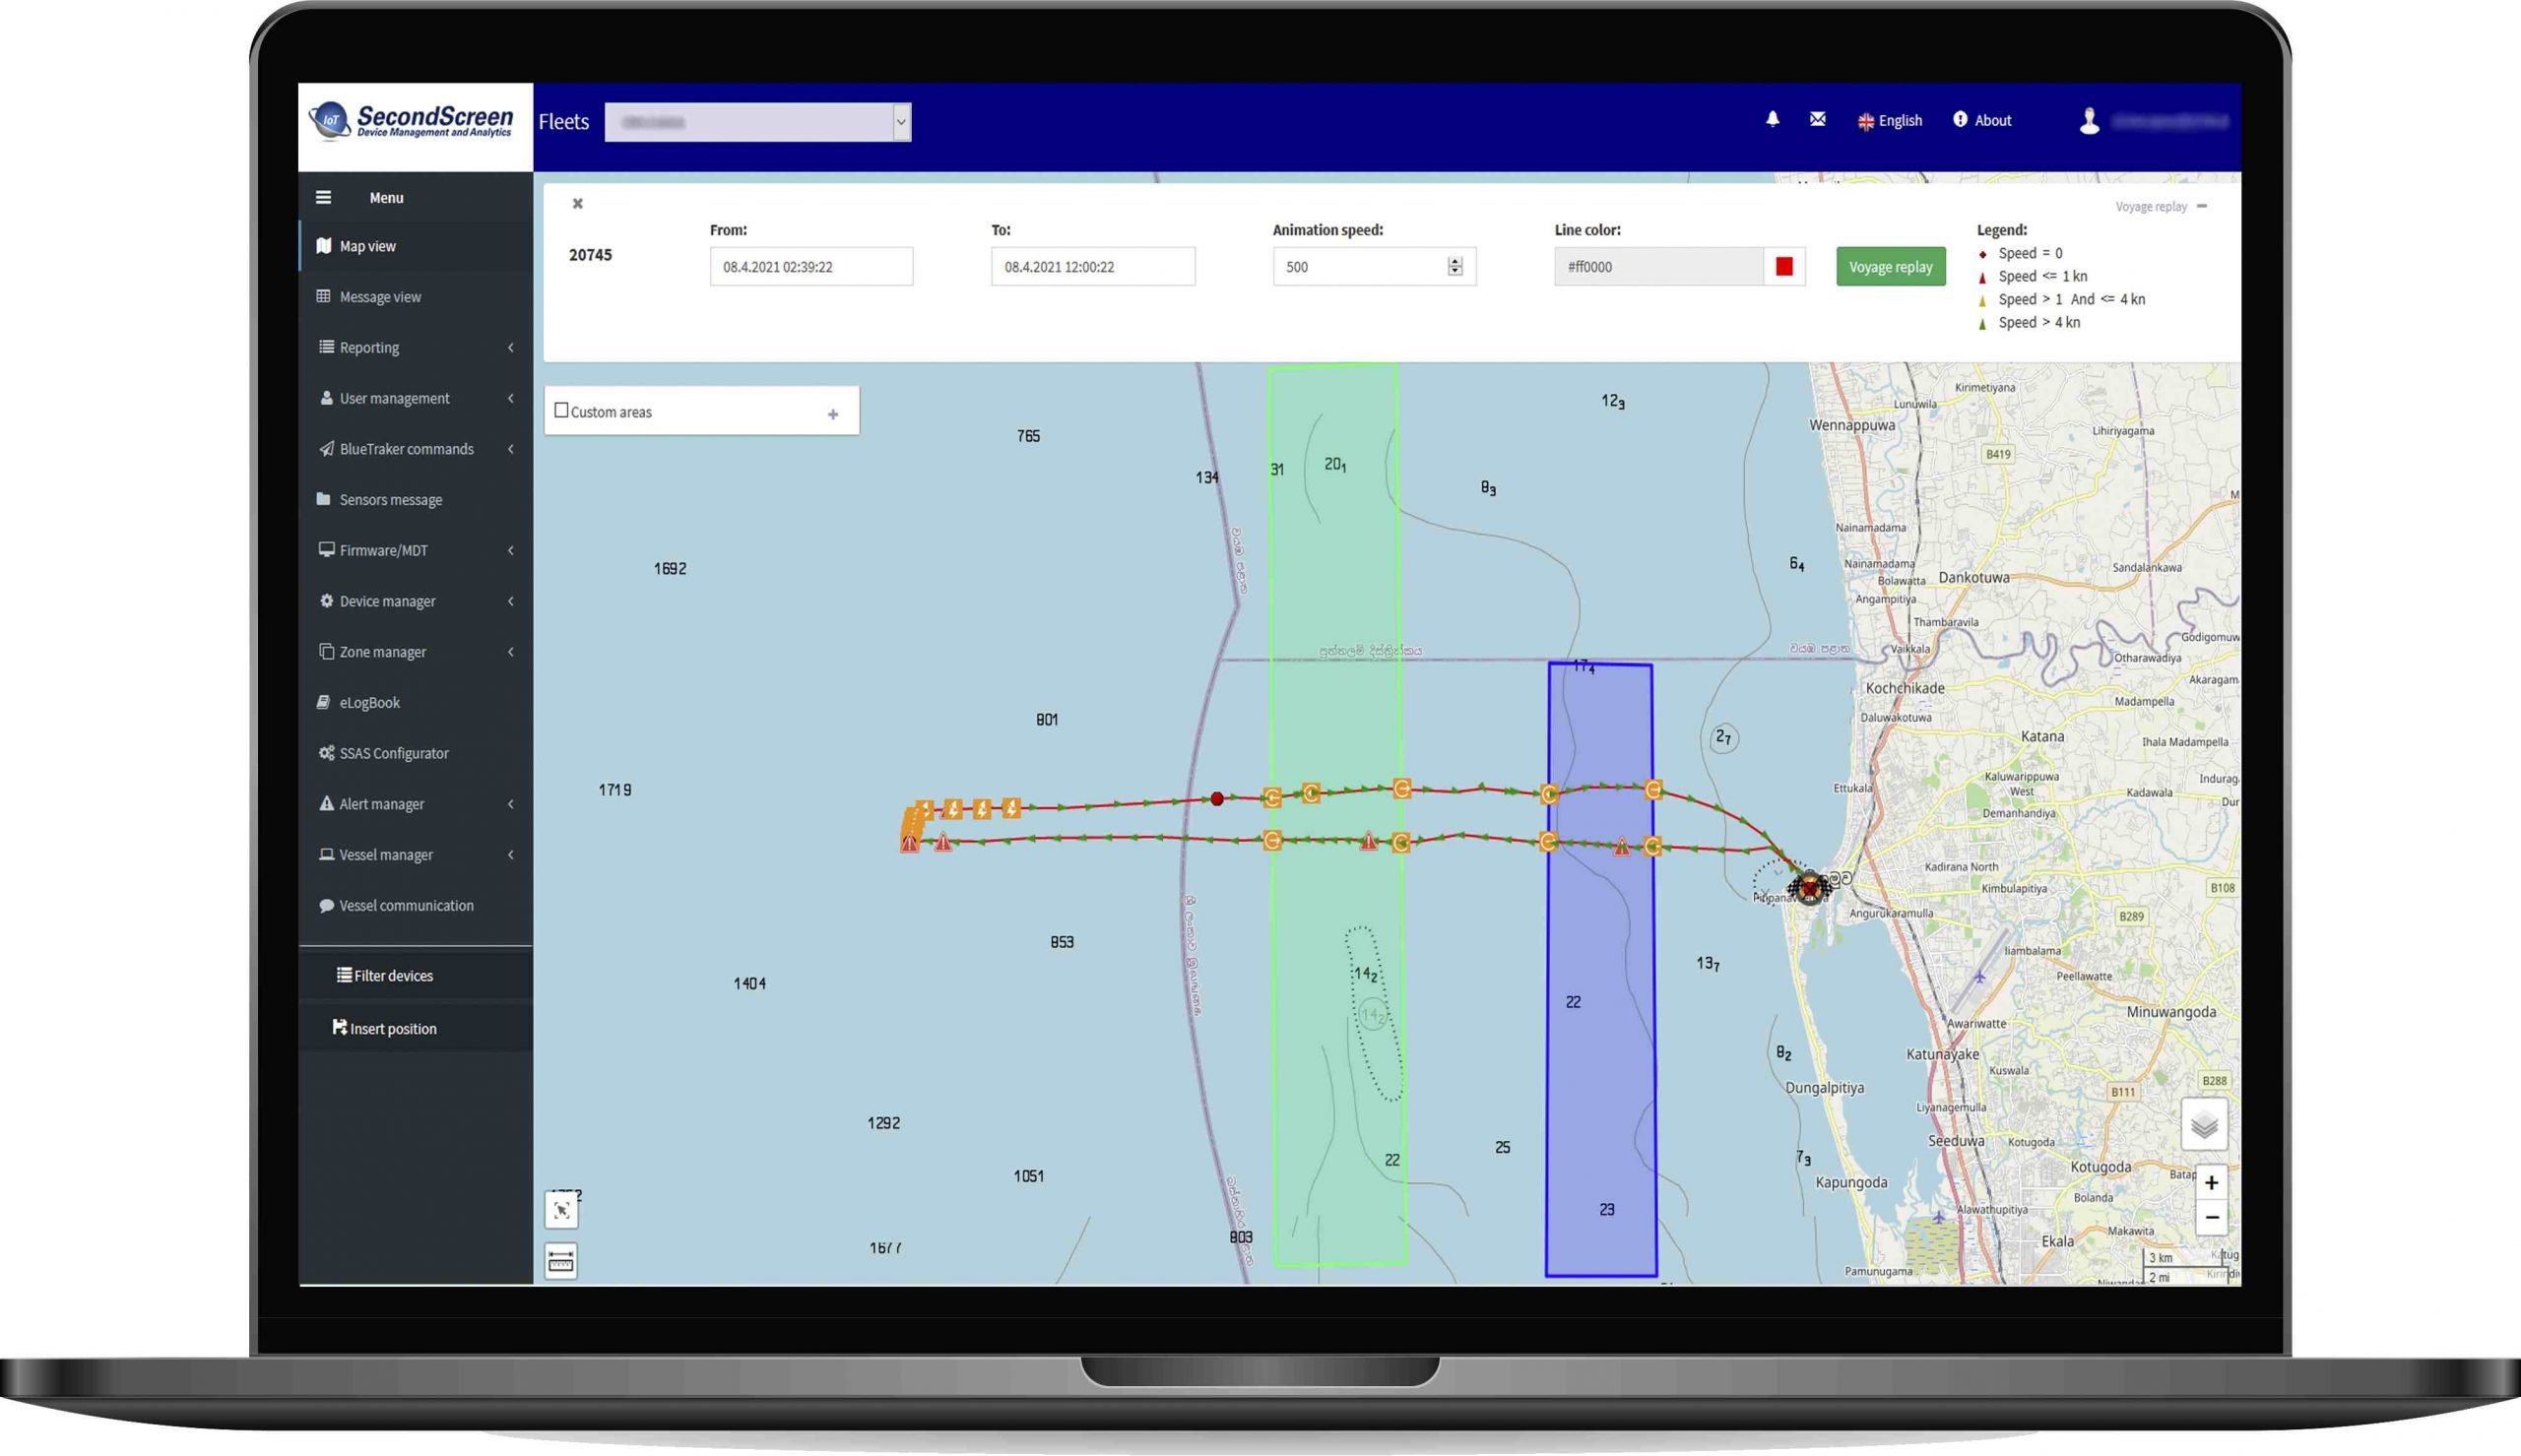The width and height of the screenshot is (2521, 1456).
Task: Expand the Vessel manager submenu
Action: coord(415,855)
